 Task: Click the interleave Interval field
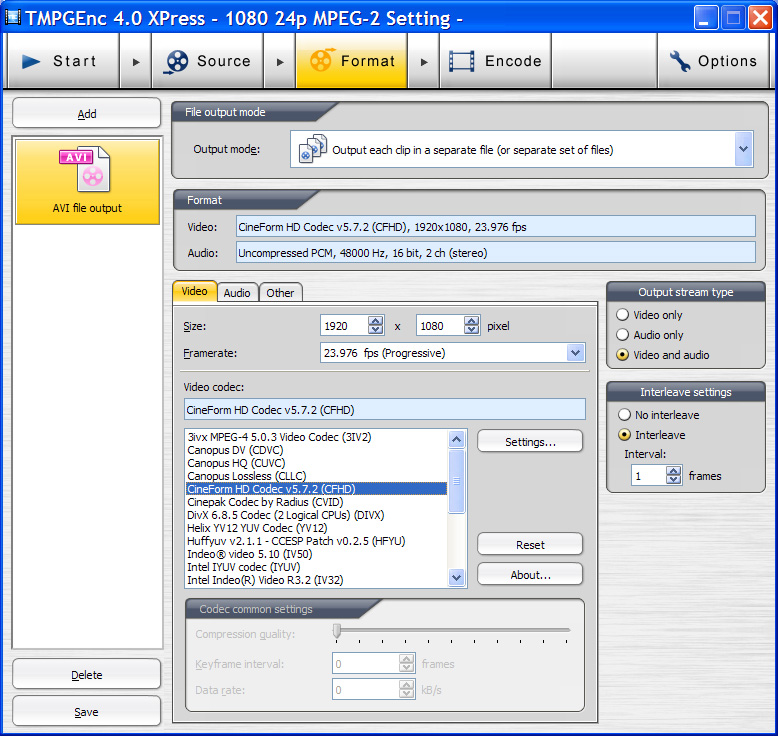pyautogui.click(x=648, y=475)
